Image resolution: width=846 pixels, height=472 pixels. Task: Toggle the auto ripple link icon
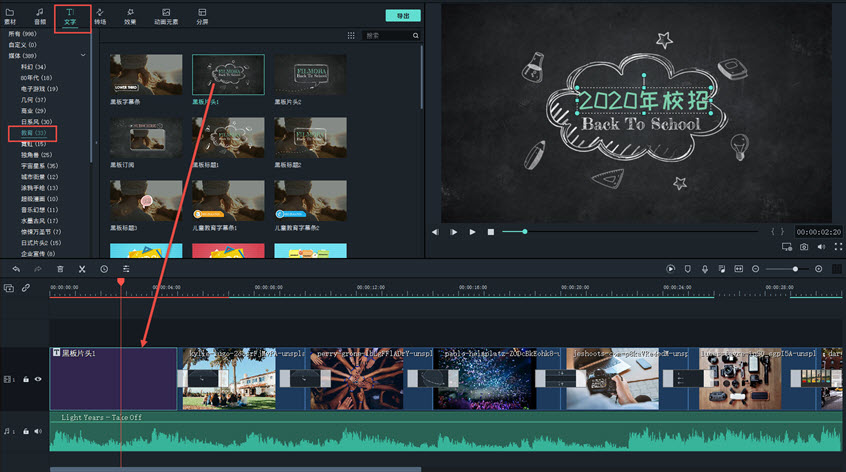(x=26, y=288)
